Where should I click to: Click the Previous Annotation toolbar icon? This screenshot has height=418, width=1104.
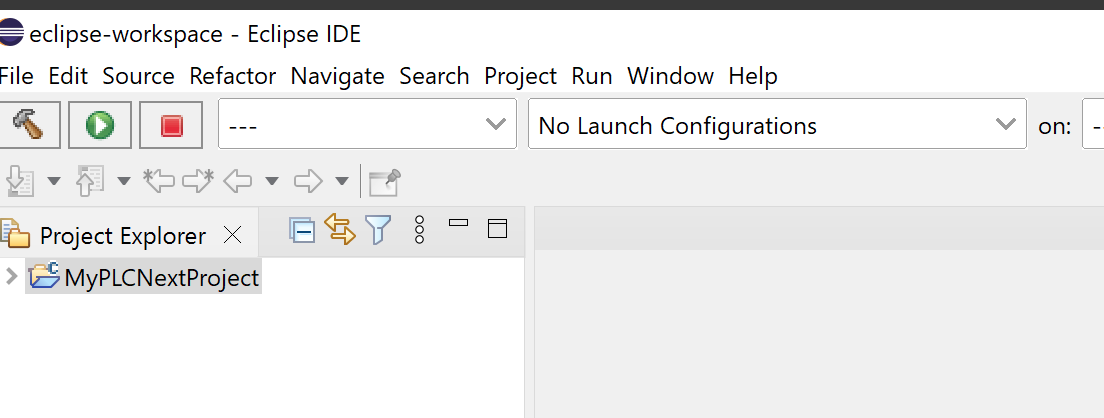89,182
